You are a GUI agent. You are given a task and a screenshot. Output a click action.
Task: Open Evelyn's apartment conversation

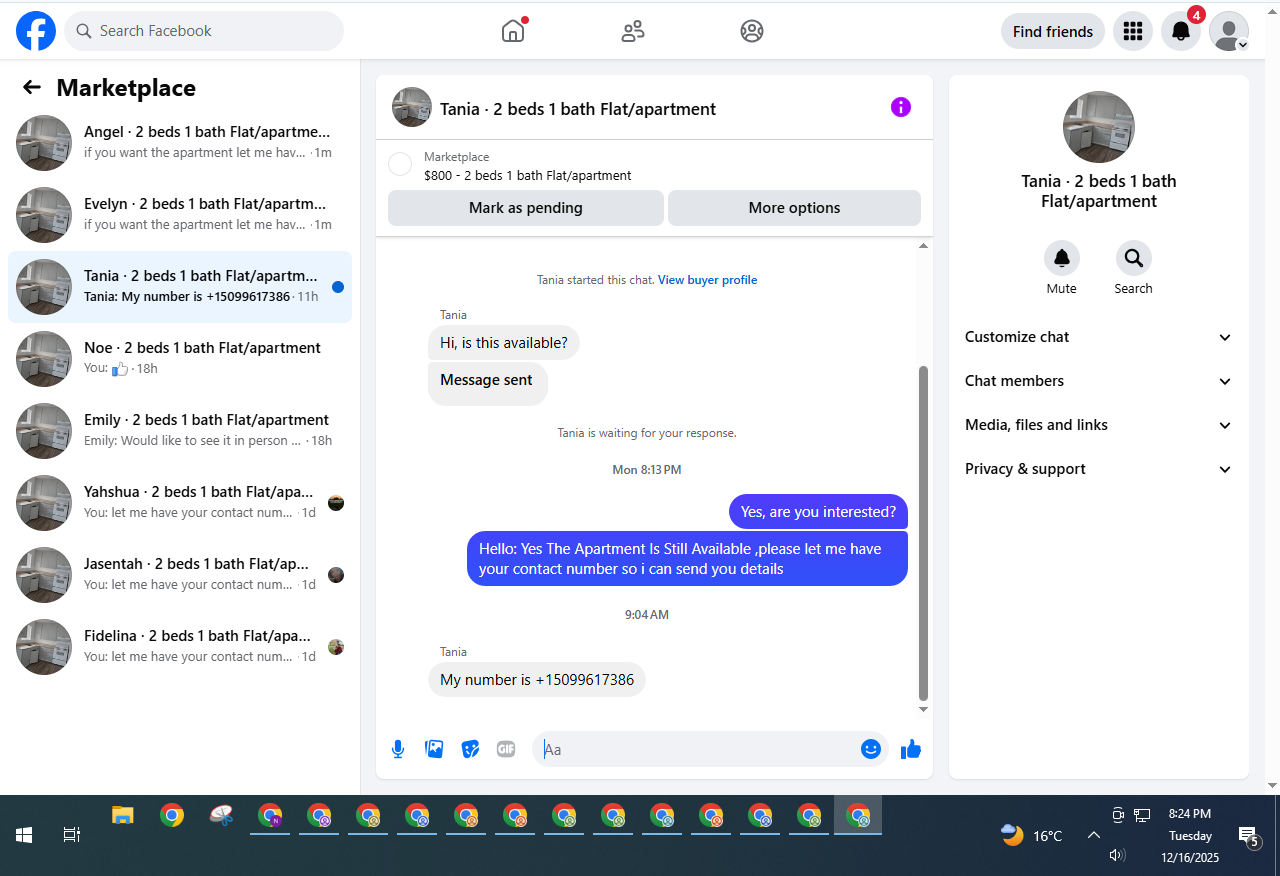click(180, 215)
